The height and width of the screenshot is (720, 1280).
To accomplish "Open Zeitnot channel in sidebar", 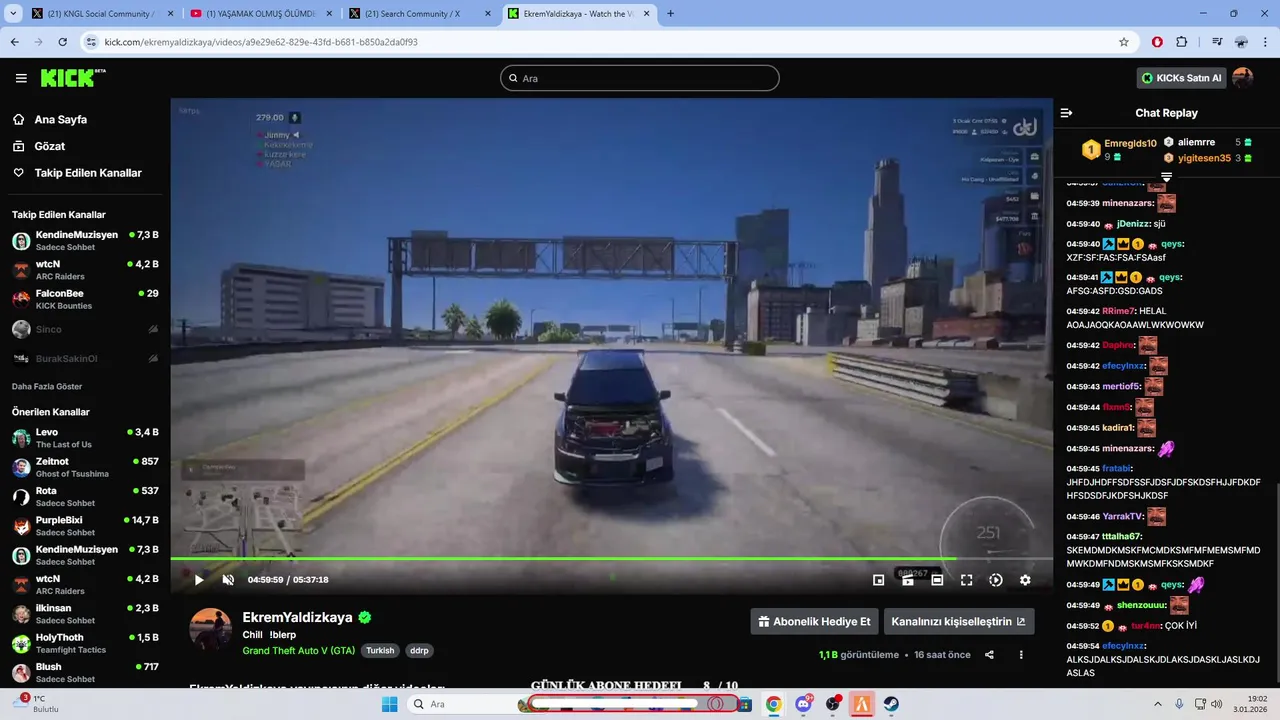I will click(85, 467).
